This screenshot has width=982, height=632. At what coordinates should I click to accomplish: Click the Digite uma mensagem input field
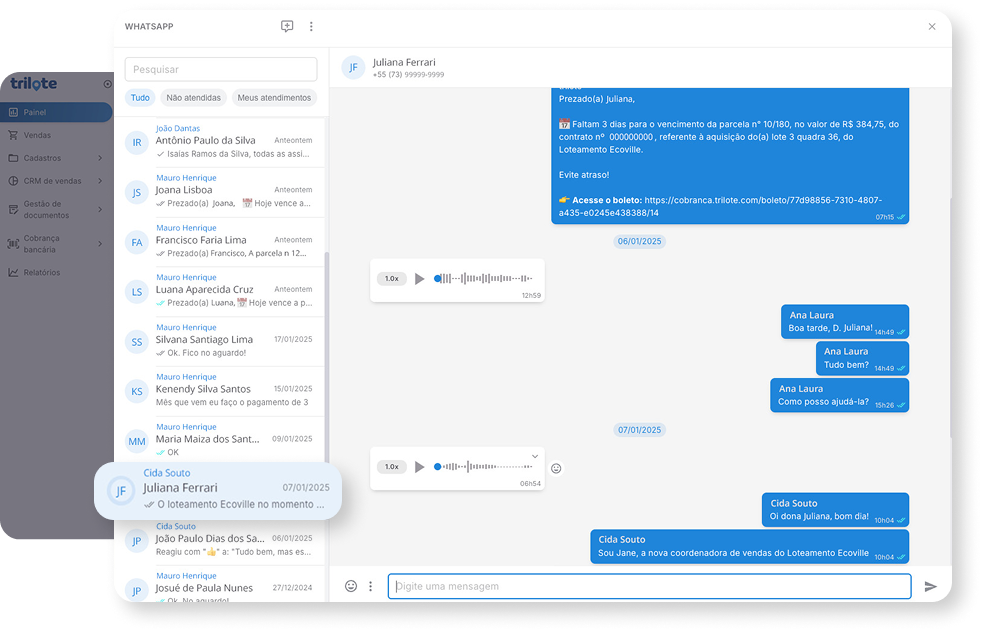(x=649, y=586)
